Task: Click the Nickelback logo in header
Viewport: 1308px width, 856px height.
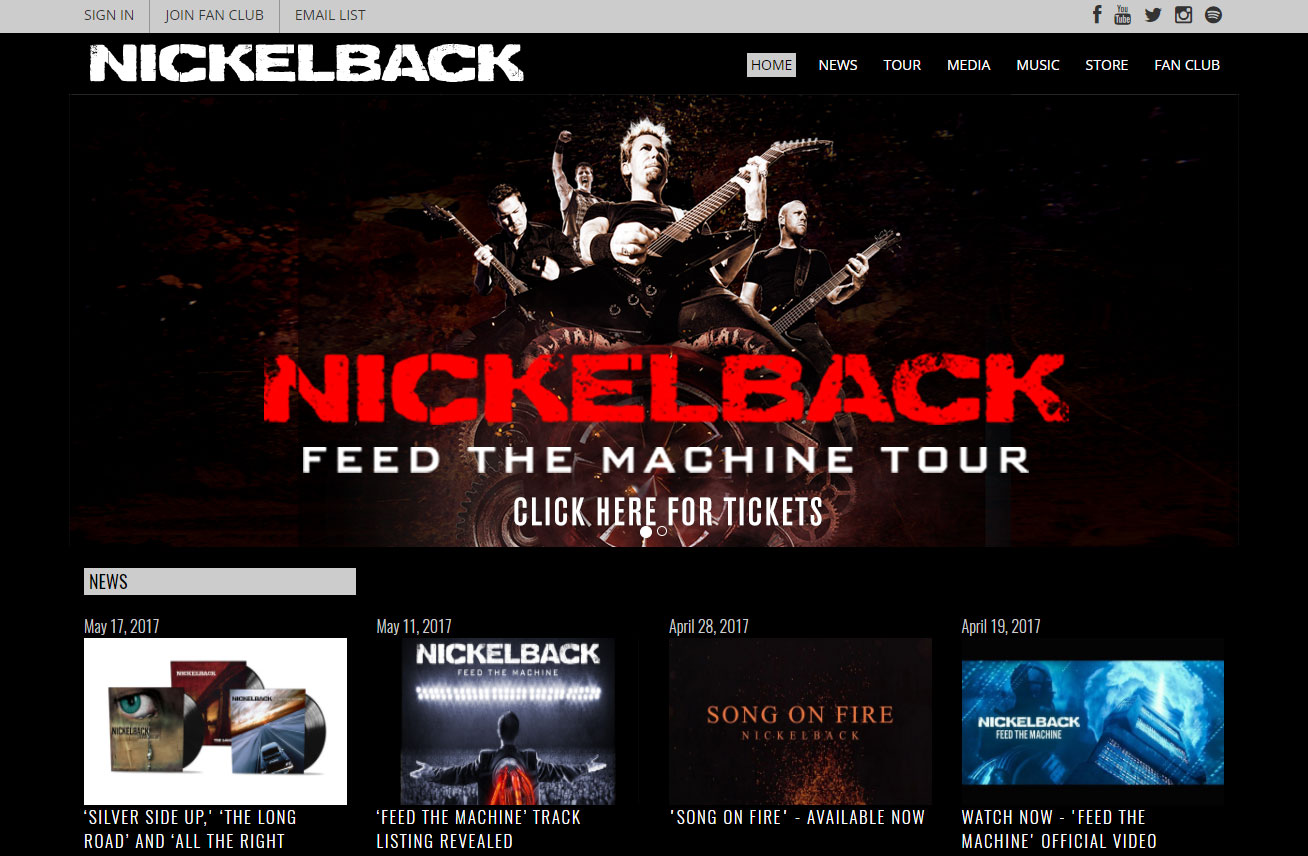Action: (306, 63)
